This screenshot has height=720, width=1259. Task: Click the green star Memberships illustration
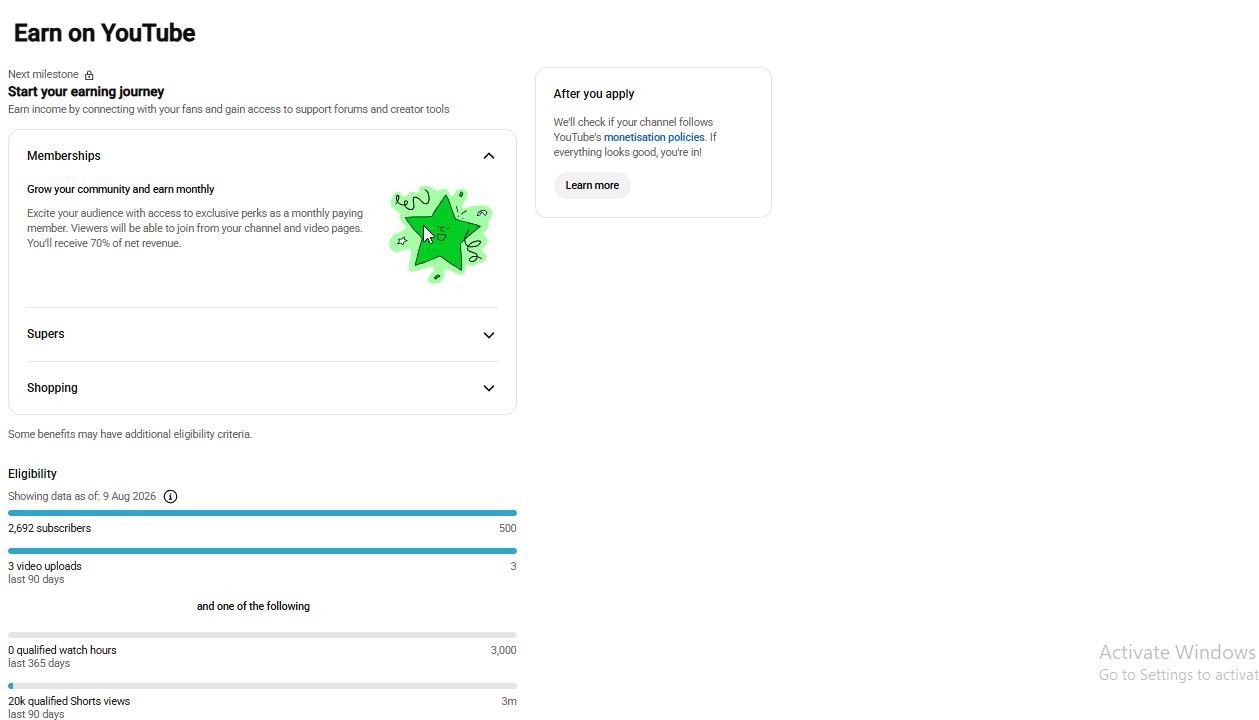[441, 235]
